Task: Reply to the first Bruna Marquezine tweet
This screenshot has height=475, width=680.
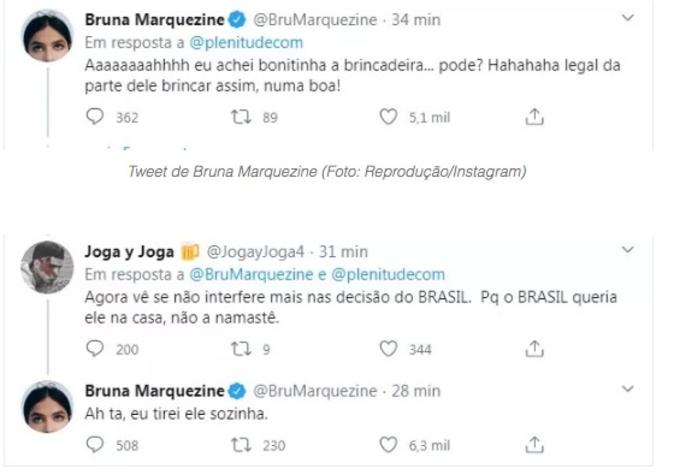Action: click(x=96, y=117)
